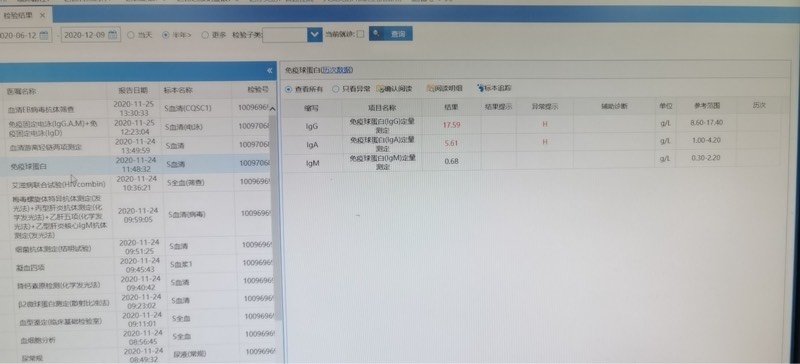Viewport: 800px width, 364px height.
Task: Select the 免疫球蛋白 order row
Action: [138, 164]
